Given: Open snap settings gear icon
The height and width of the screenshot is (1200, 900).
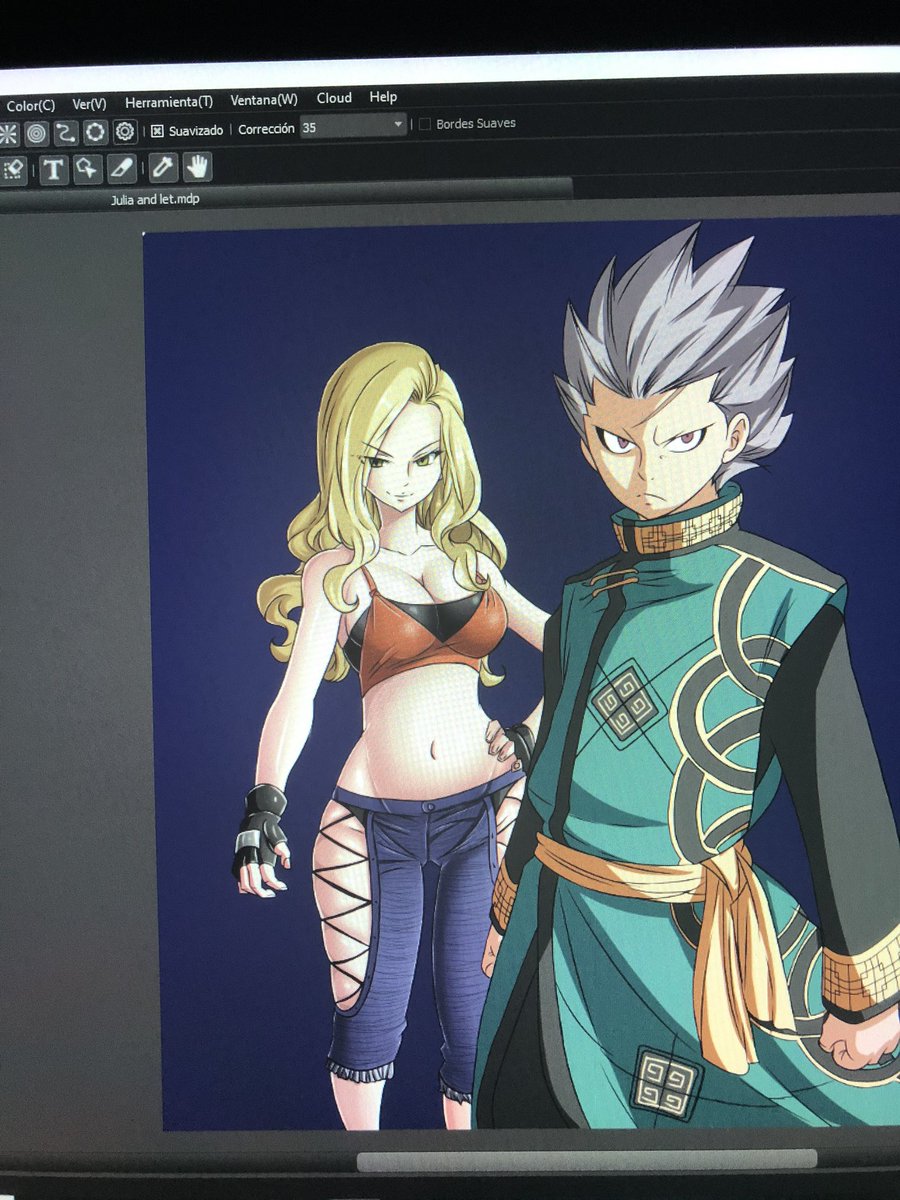Looking at the screenshot, I should pos(125,131).
